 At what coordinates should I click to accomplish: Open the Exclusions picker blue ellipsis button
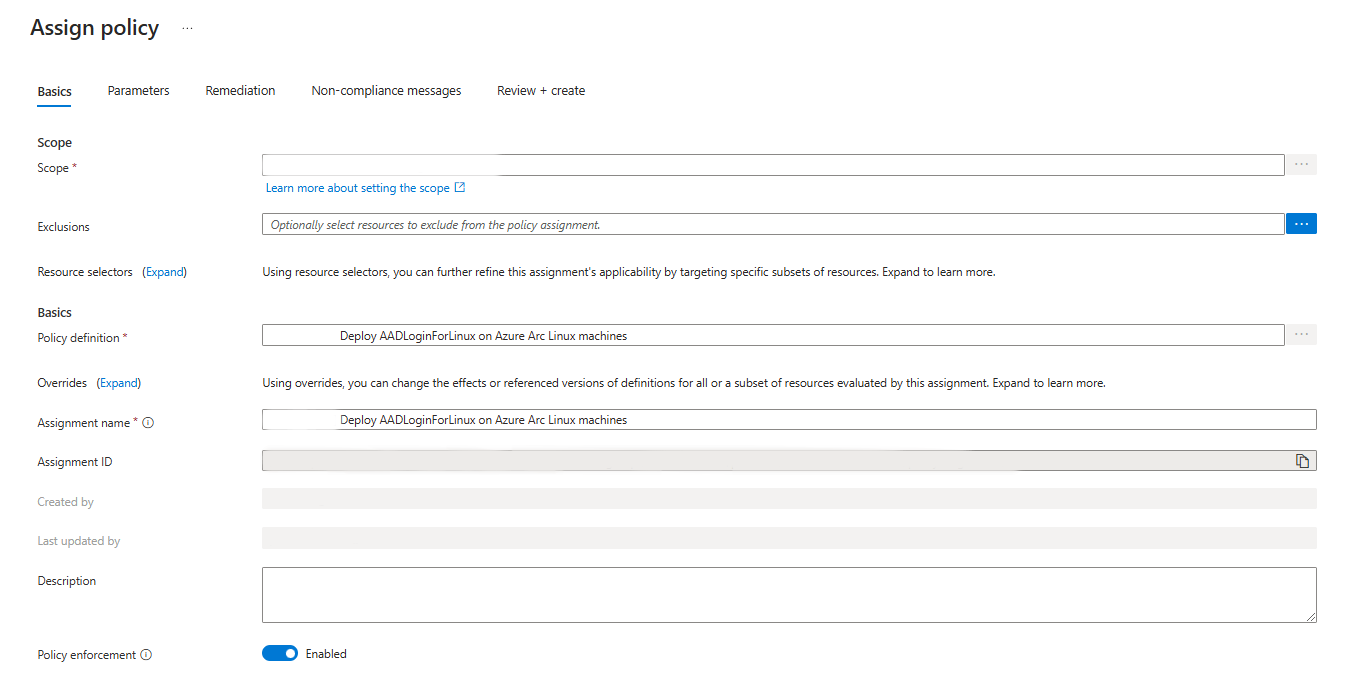click(x=1301, y=224)
